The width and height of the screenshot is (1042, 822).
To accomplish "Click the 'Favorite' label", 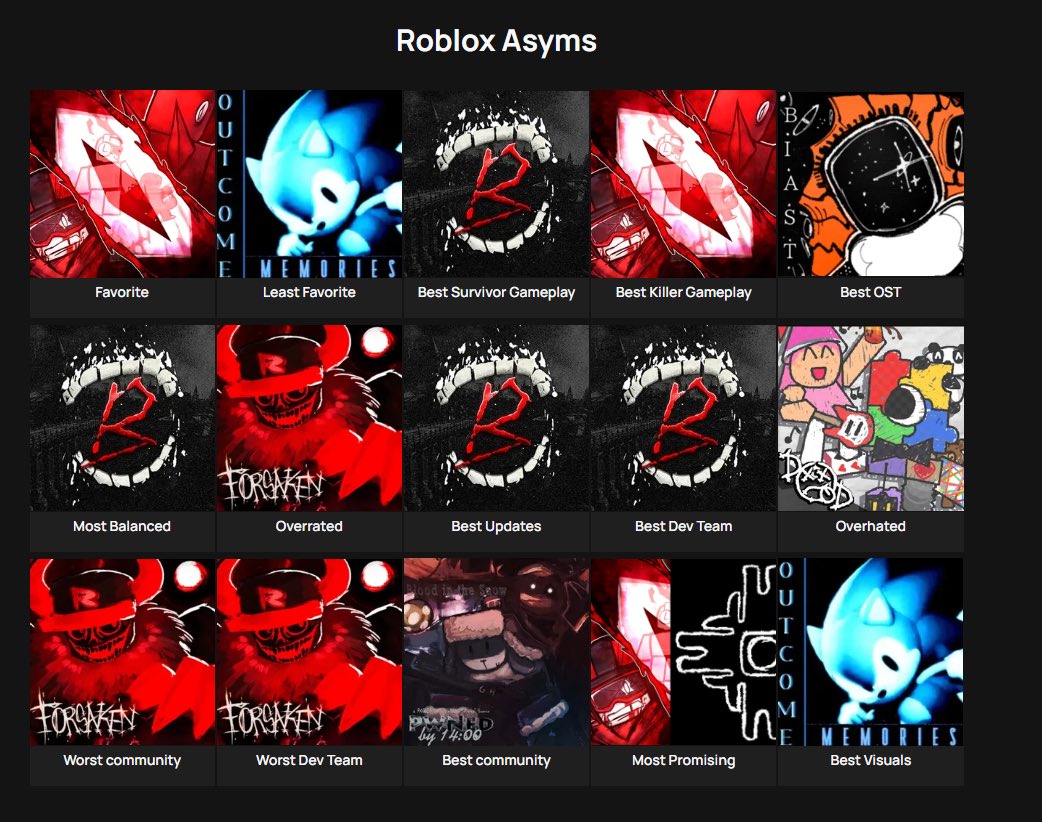I will tap(122, 292).
